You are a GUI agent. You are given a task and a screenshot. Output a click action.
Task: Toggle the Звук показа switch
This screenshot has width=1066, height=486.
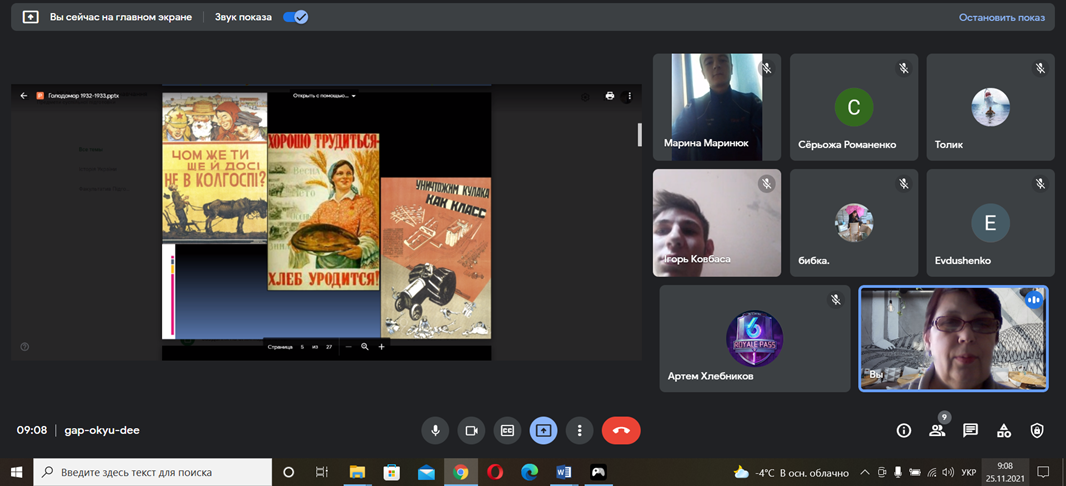tap(296, 18)
